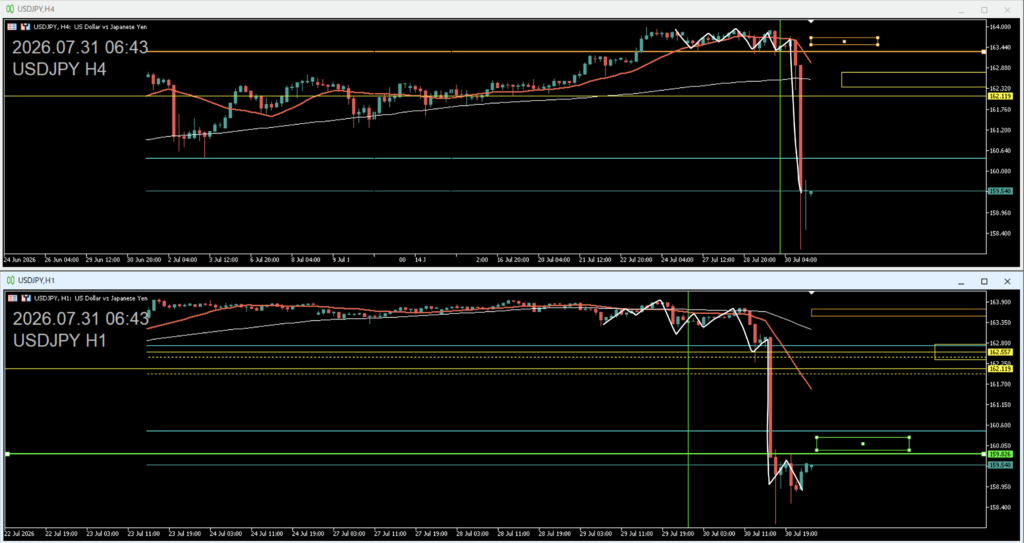Minimize the USDJPY,H1 chart window
This screenshot has width=1024, height=543.
(x=961, y=282)
